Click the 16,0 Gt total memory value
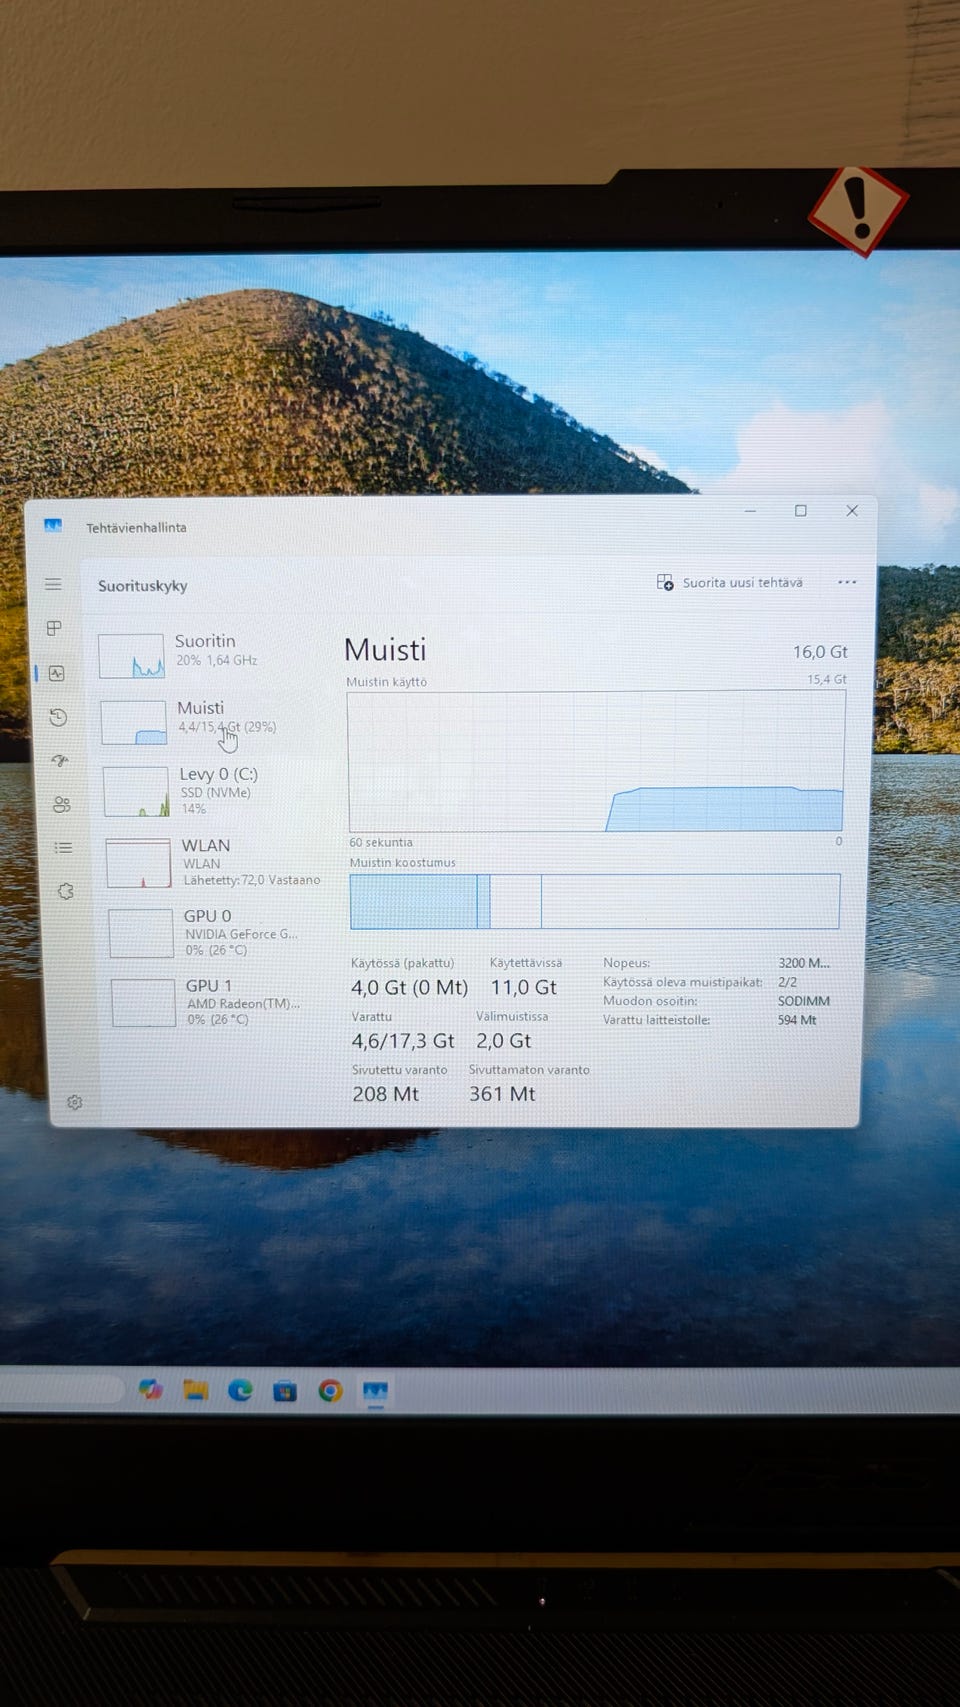 (x=820, y=652)
